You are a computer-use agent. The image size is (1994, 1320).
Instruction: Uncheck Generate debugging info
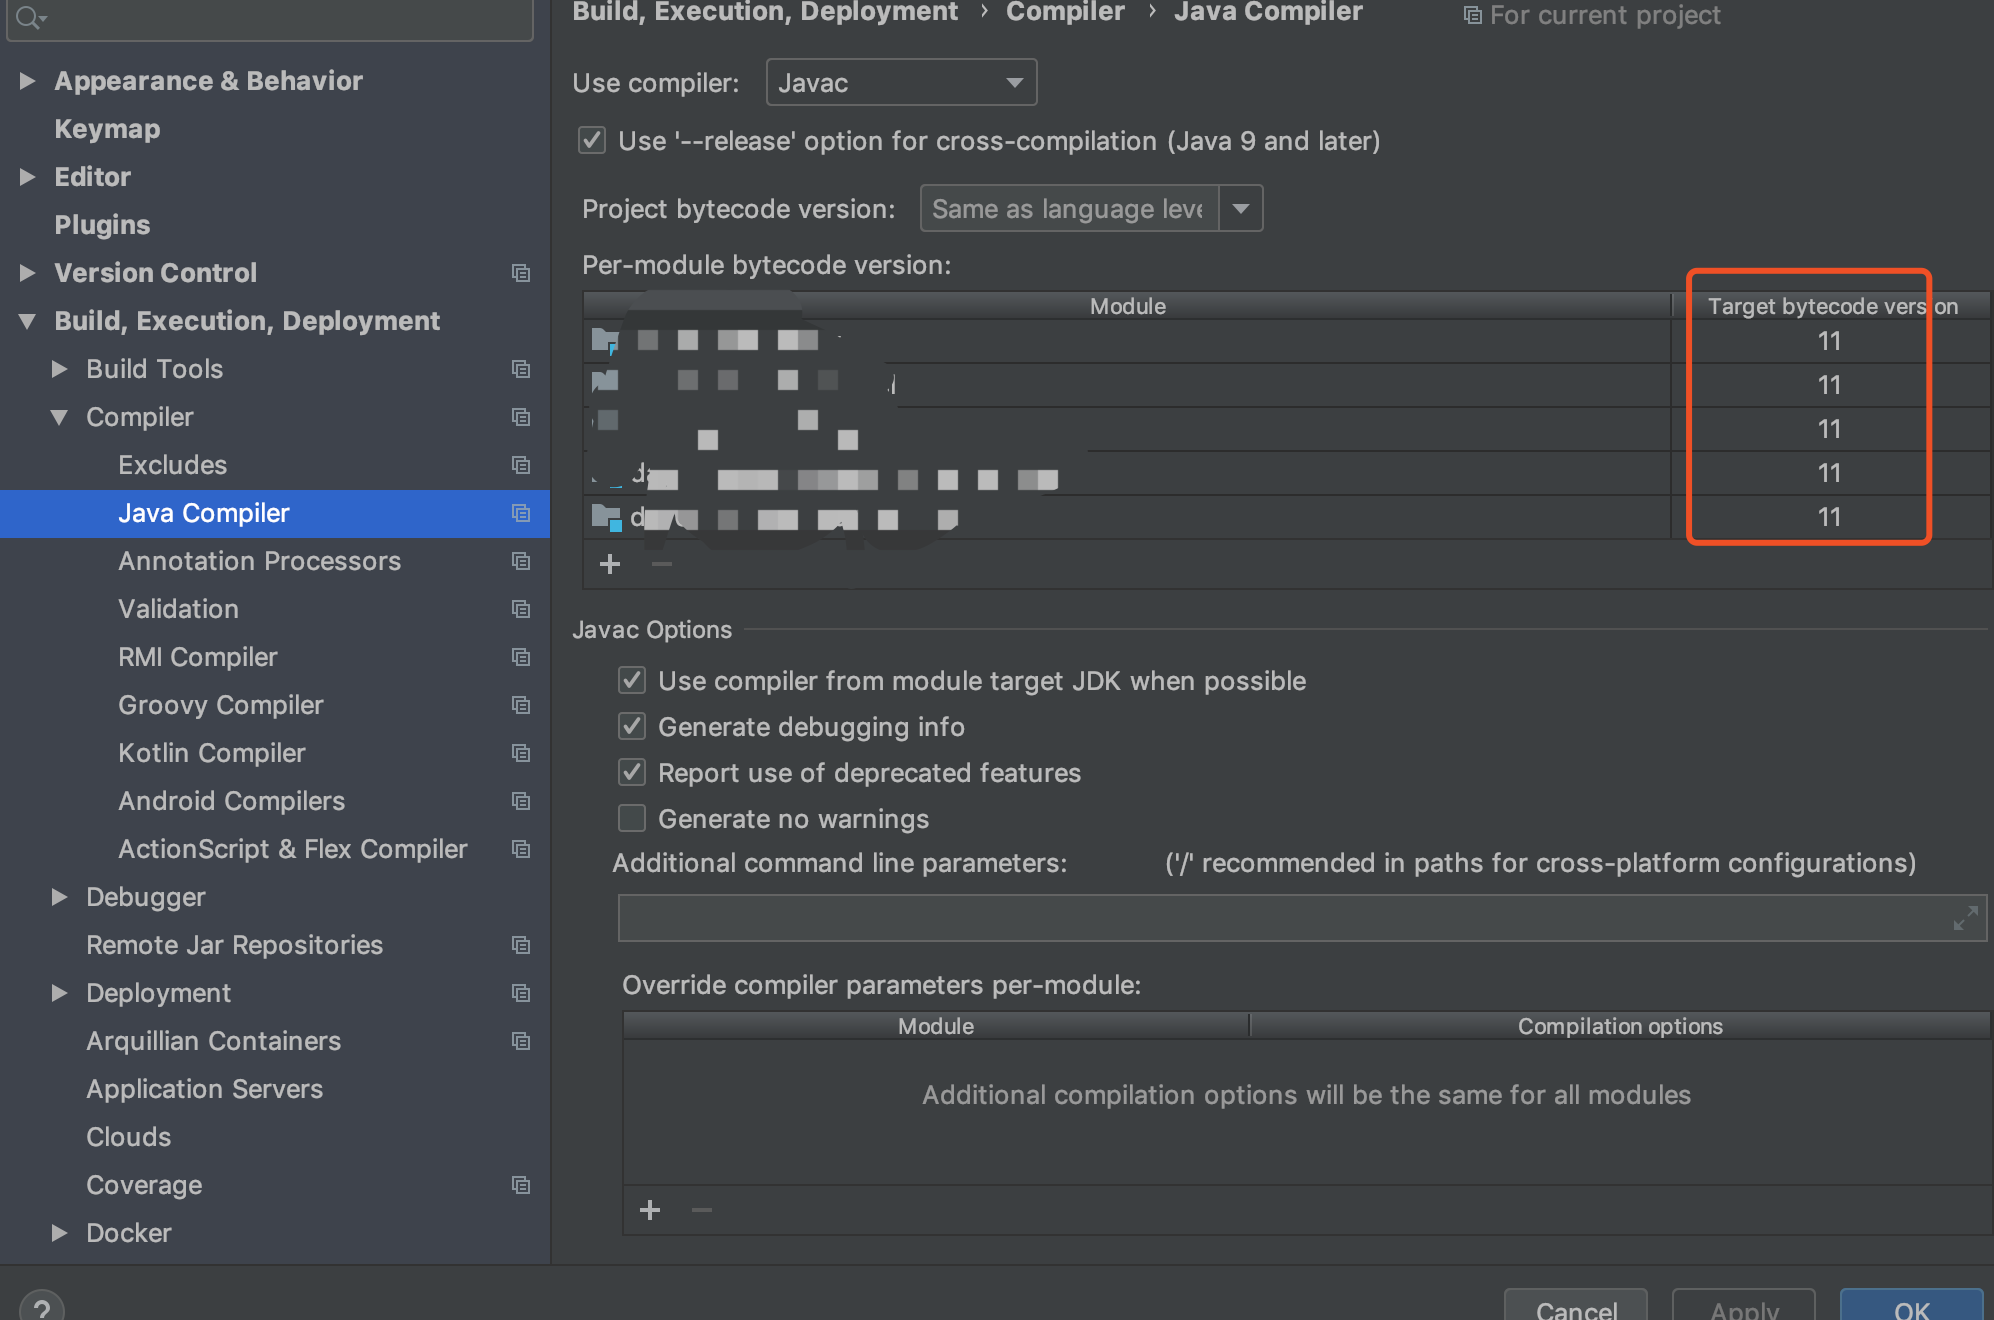[632, 727]
